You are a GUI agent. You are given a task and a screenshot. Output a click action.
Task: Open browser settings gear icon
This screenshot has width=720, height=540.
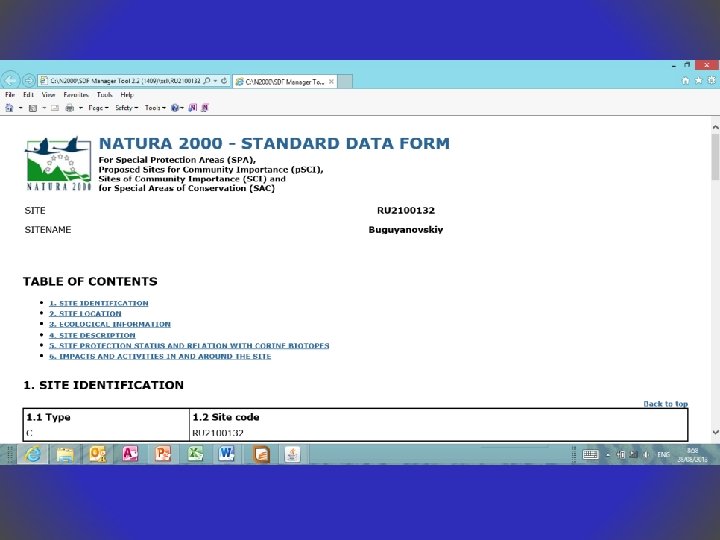point(711,80)
